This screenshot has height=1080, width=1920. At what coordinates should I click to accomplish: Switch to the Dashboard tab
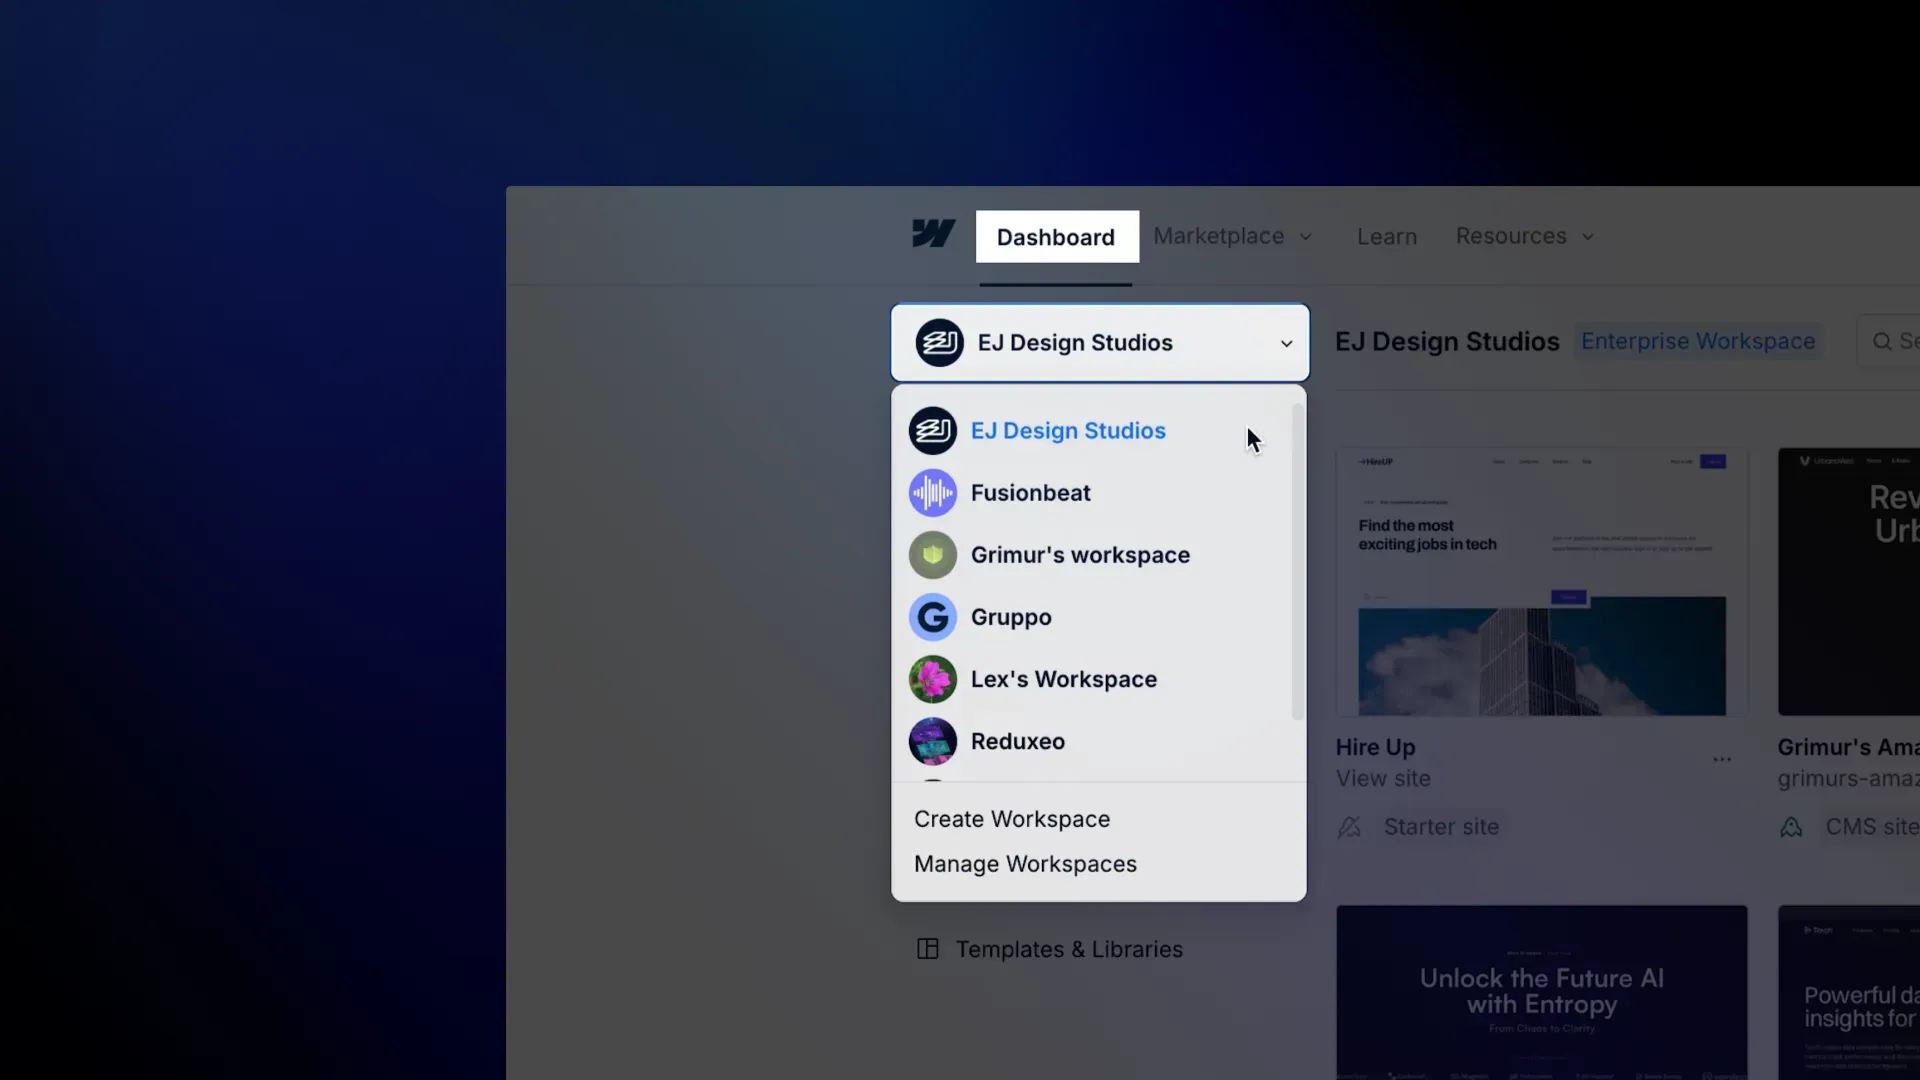point(1056,236)
